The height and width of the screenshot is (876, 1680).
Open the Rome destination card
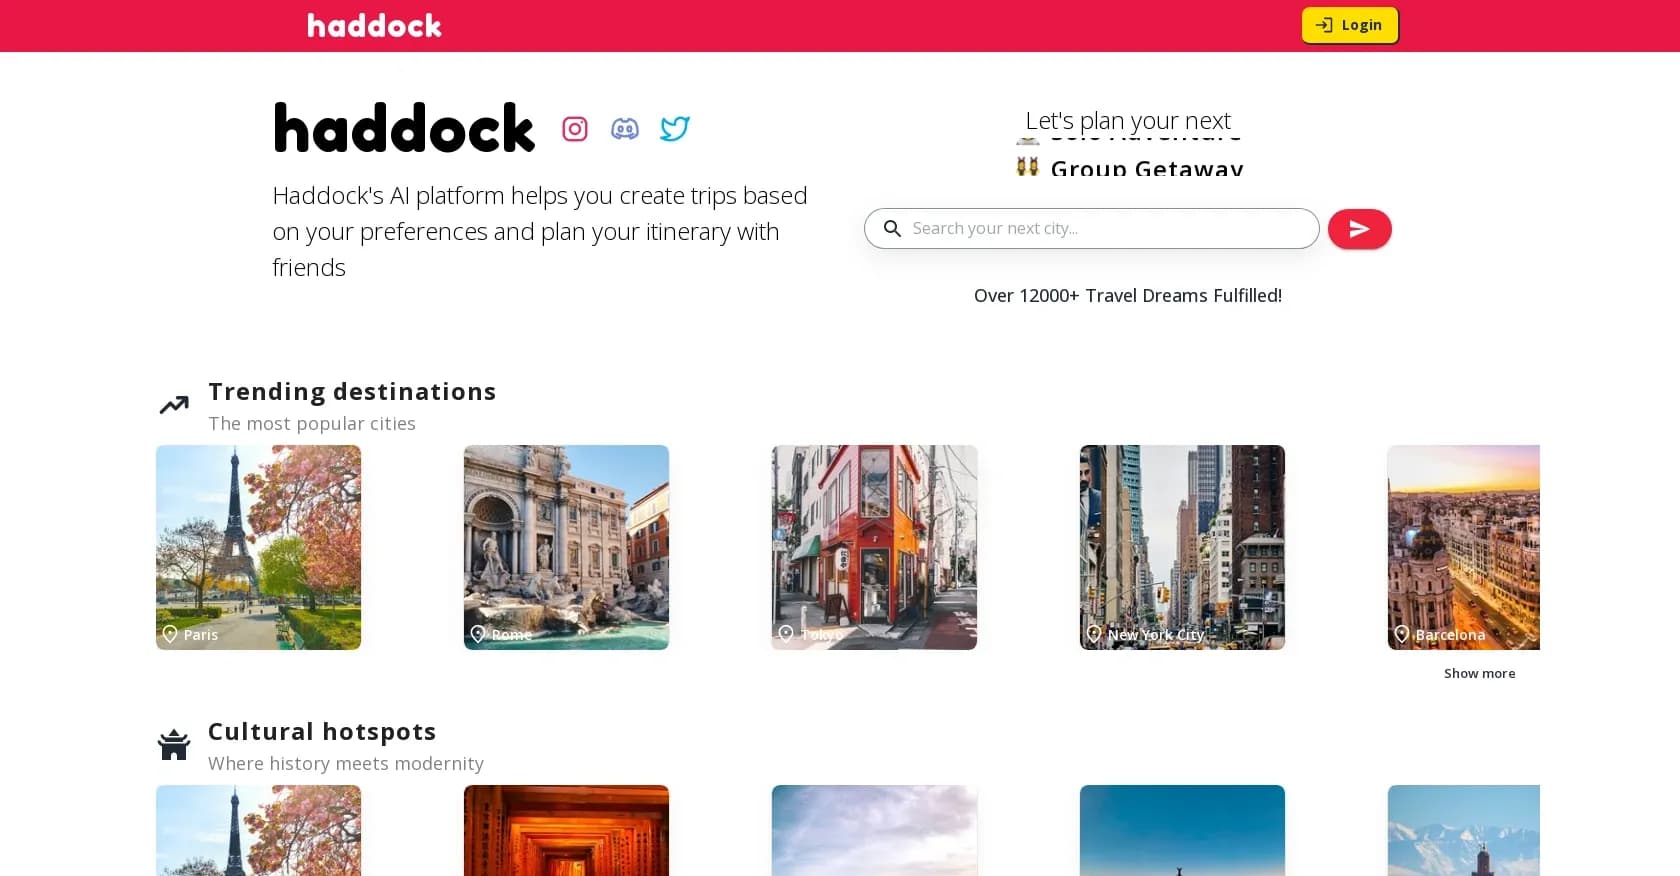[566, 547]
